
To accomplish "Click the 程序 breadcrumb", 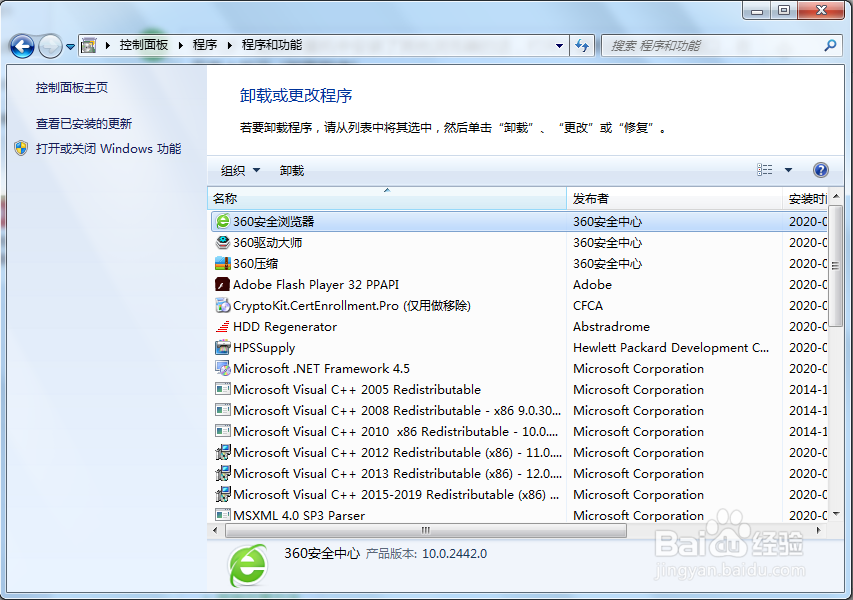I will click(x=205, y=45).
